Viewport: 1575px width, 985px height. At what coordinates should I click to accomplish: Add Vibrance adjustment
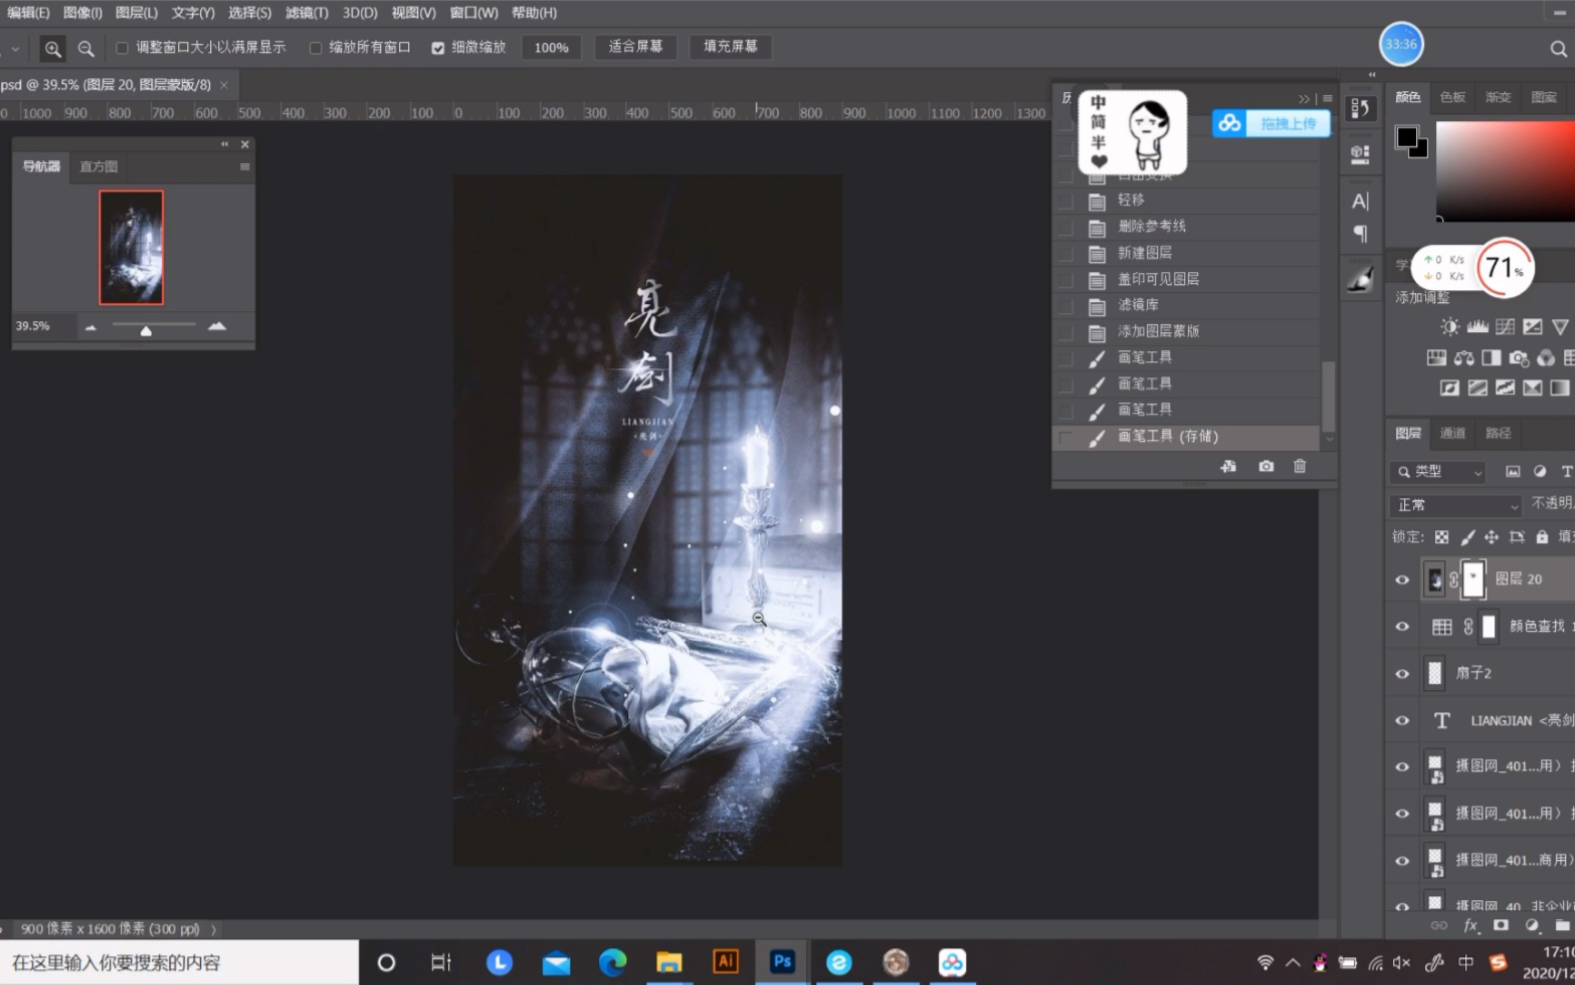tap(1560, 326)
